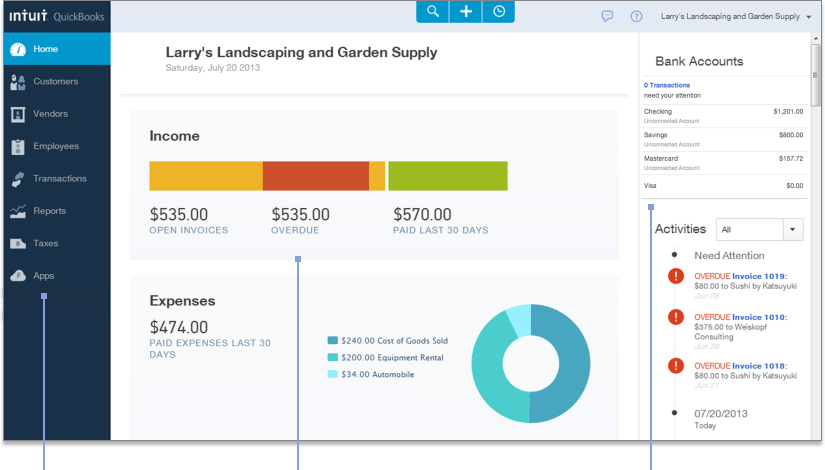
Task: Click the Bank Accounts heading
Action: point(699,62)
